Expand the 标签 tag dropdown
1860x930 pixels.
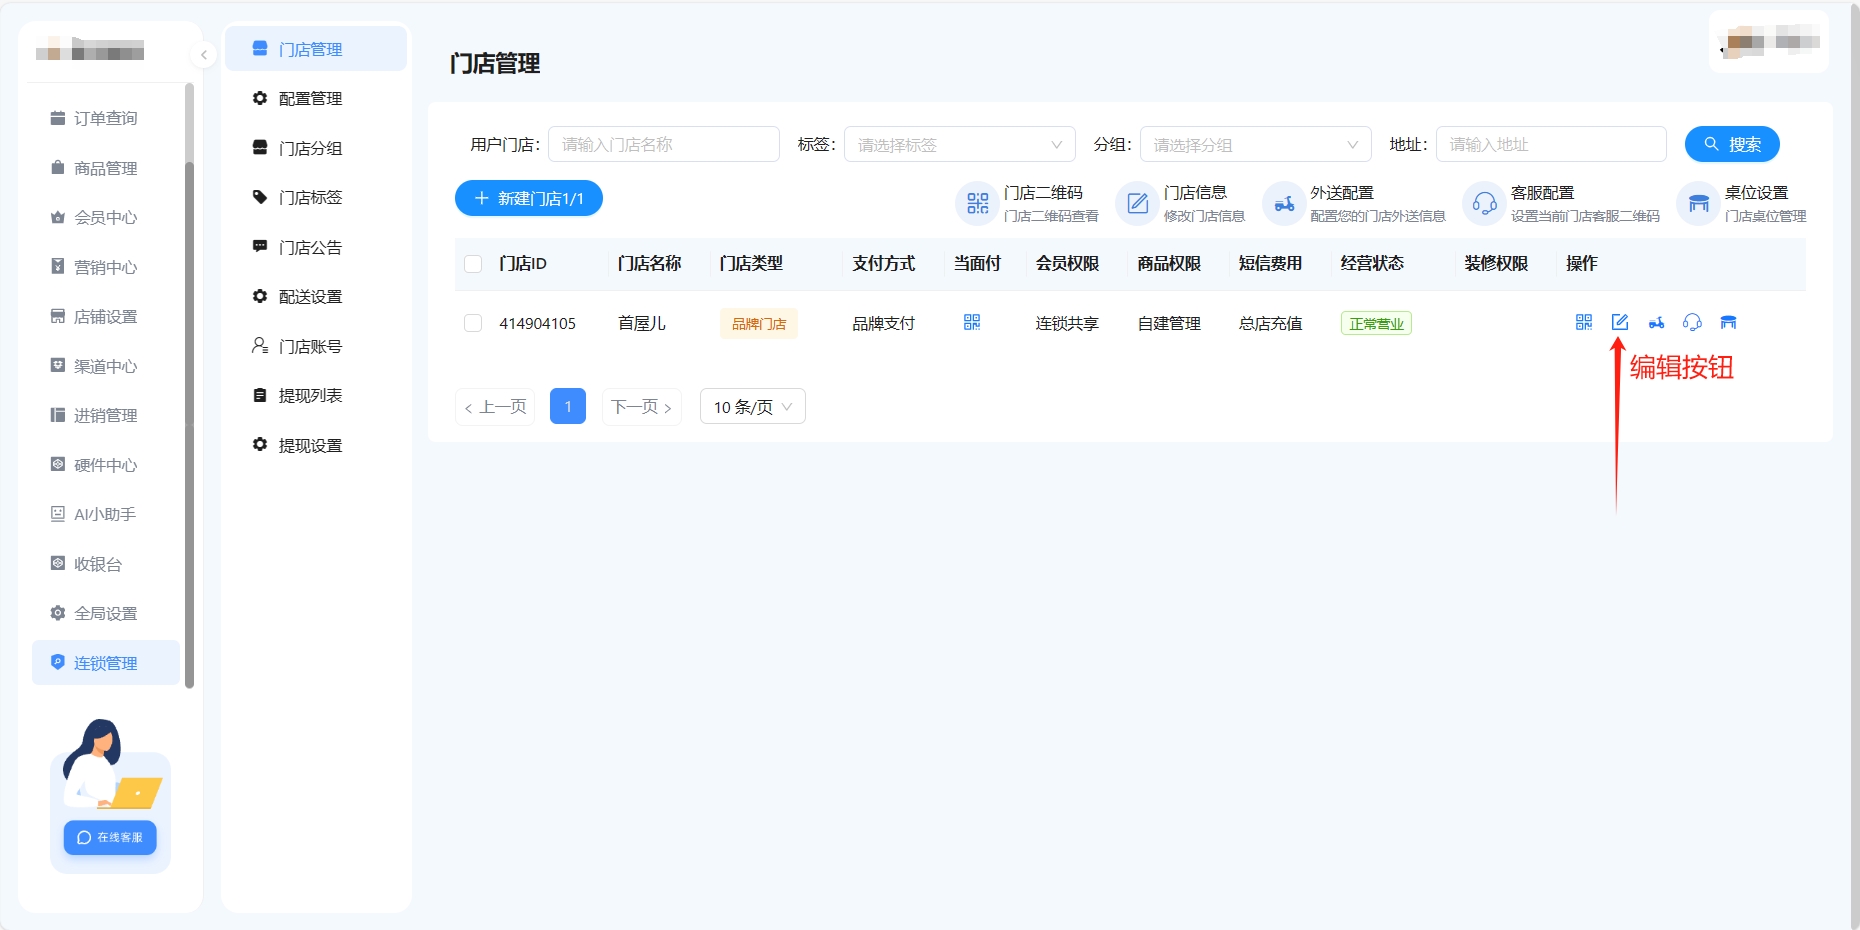pyautogui.click(x=958, y=145)
